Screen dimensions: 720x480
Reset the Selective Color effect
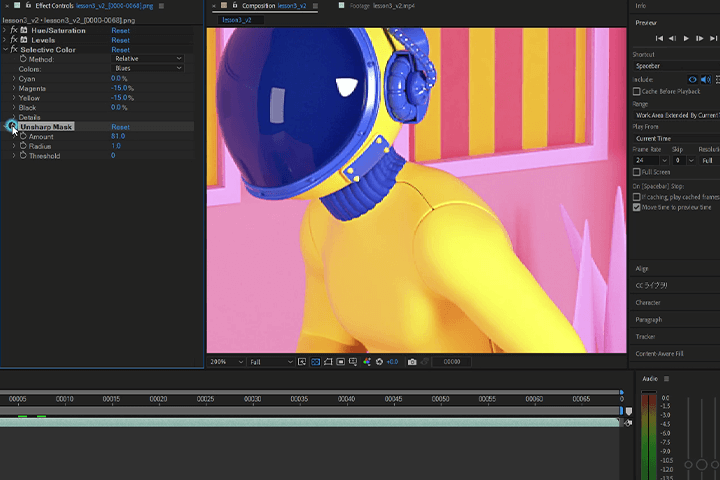click(x=120, y=50)
